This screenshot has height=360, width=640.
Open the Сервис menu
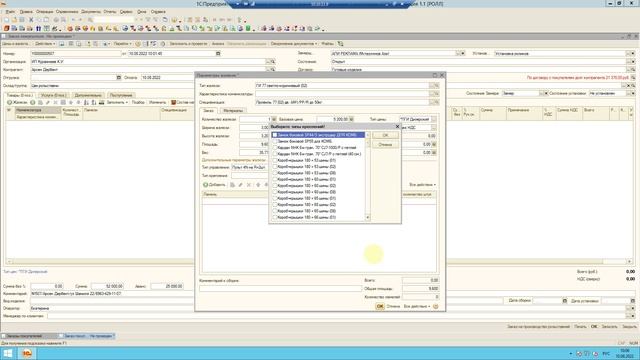click(x=126, y=12)
